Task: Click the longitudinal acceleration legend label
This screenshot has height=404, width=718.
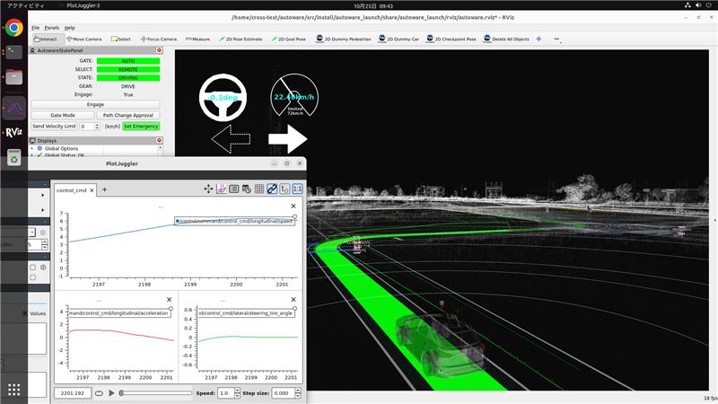Action: (x=119, y=313)
